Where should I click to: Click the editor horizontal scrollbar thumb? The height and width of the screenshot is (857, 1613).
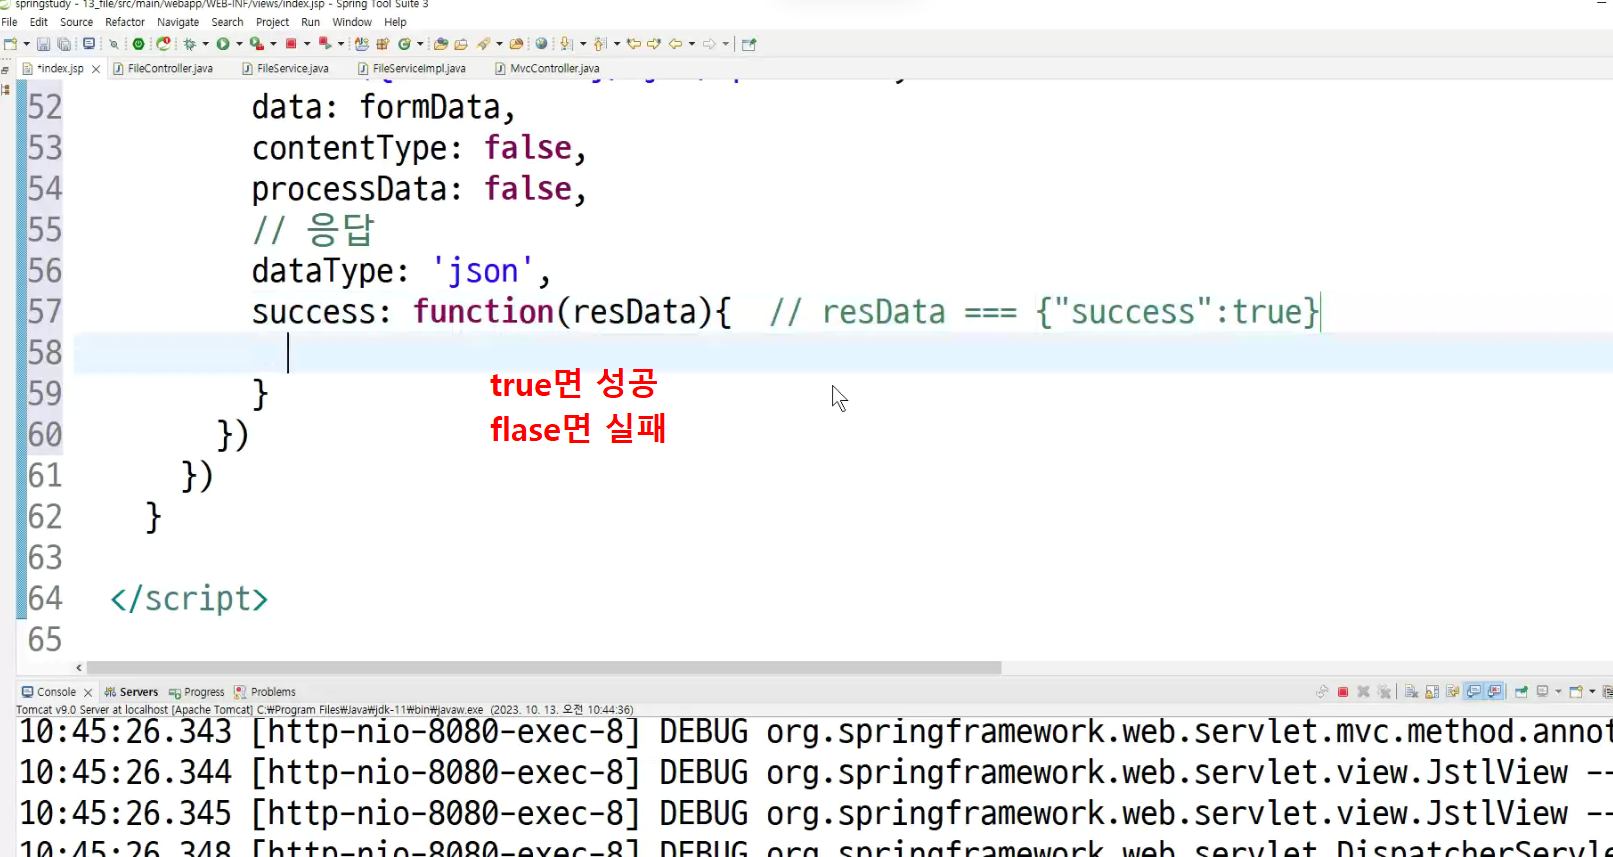544,667
